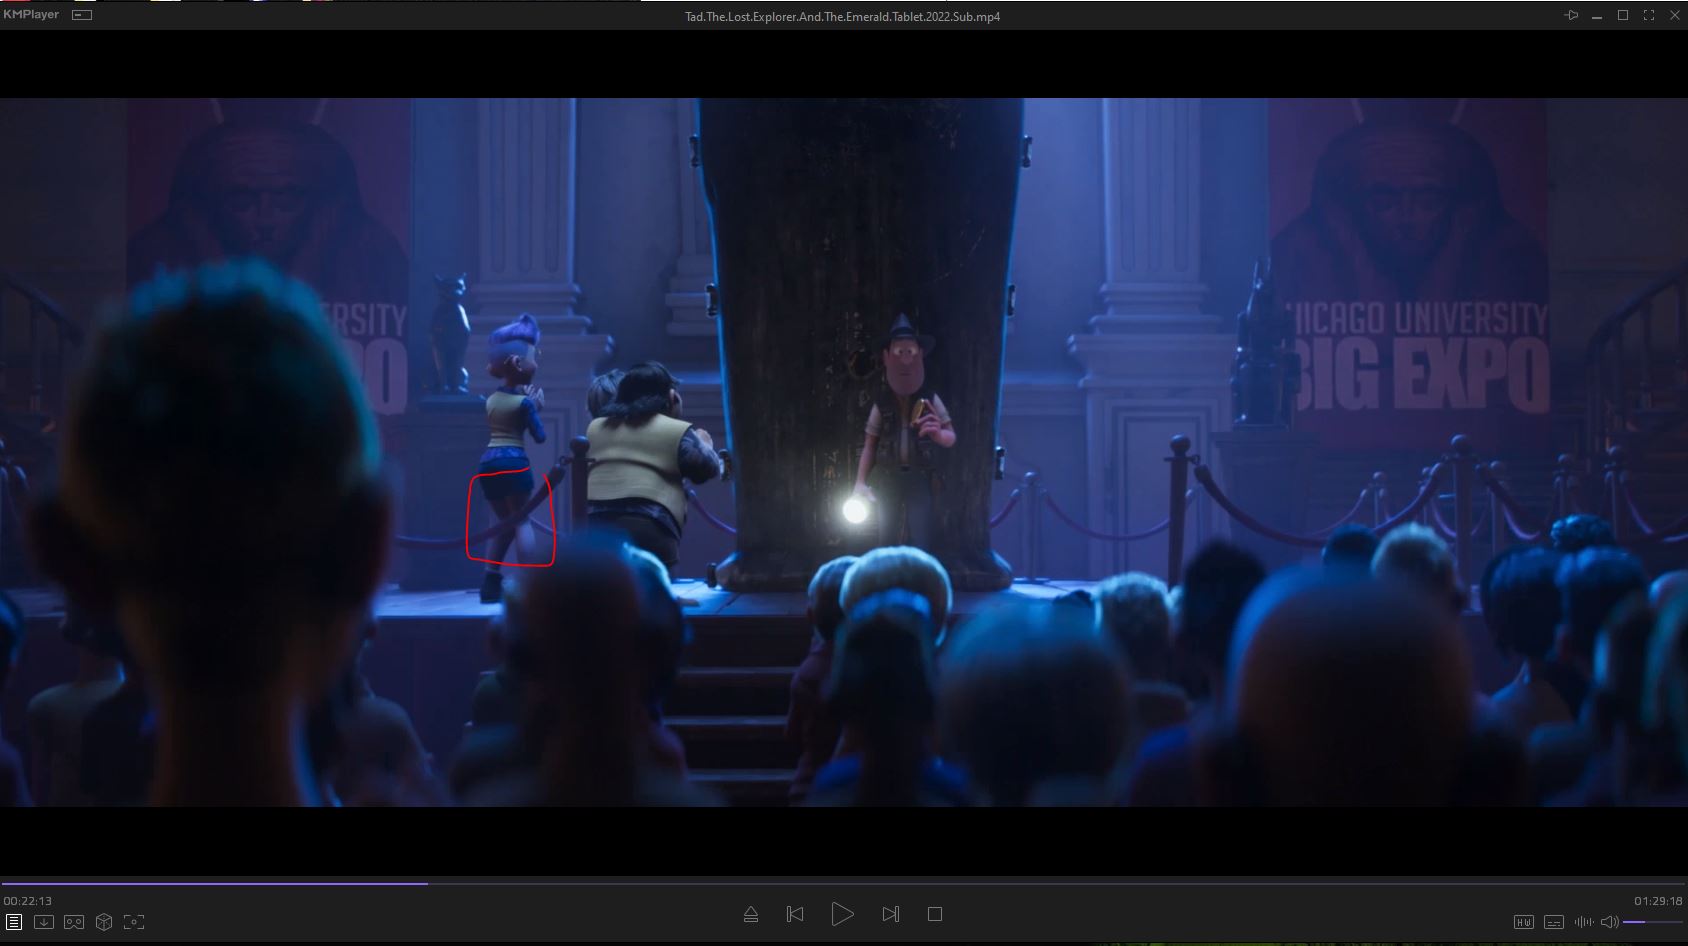Screen dimensions: 1688x946
Task: Open the KMPlayer main menu
Action: click(x=31, y=15)
